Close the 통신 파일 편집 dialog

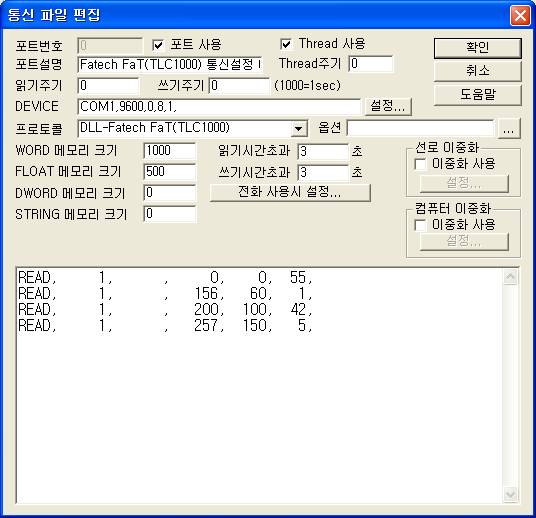(x=520, y=15)
